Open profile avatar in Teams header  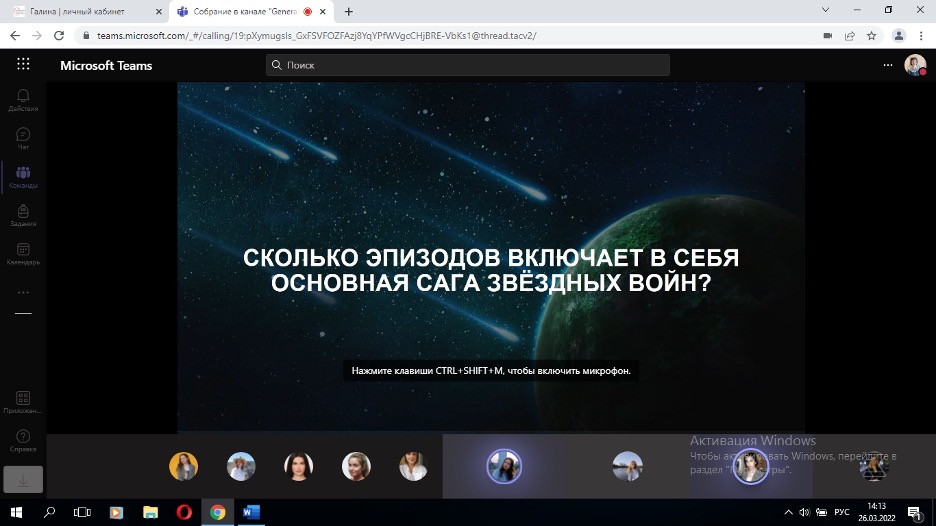tap(914, 65)
